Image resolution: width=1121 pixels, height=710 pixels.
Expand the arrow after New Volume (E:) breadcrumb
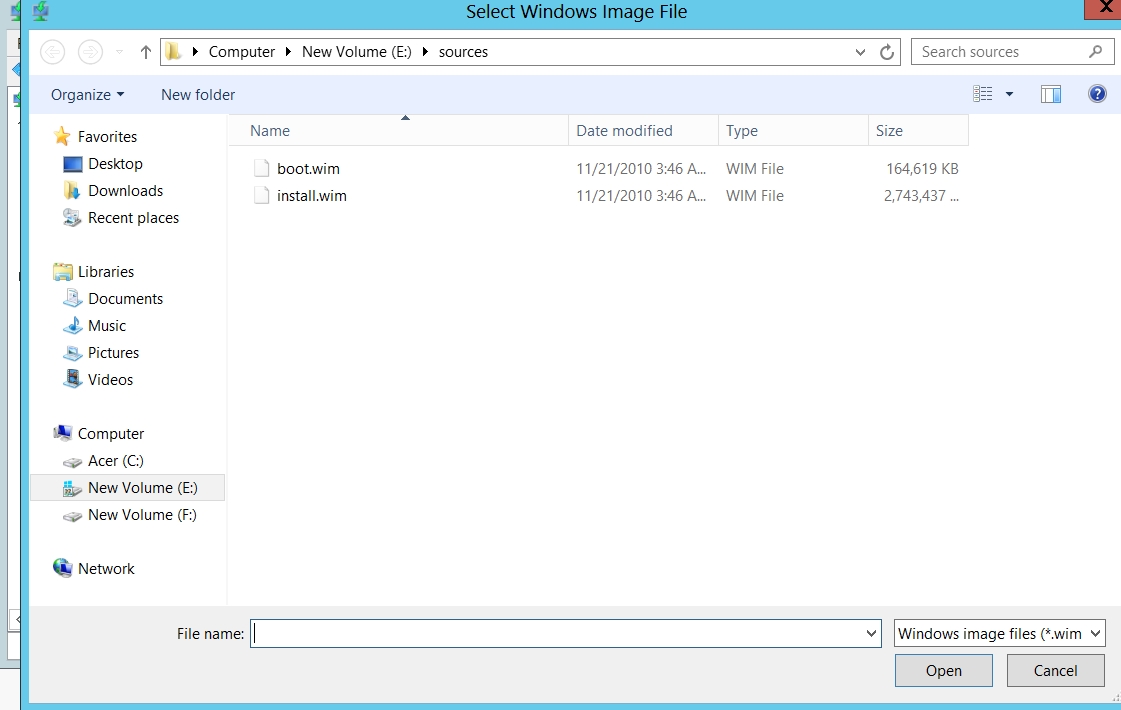click(x=425, y=51)
